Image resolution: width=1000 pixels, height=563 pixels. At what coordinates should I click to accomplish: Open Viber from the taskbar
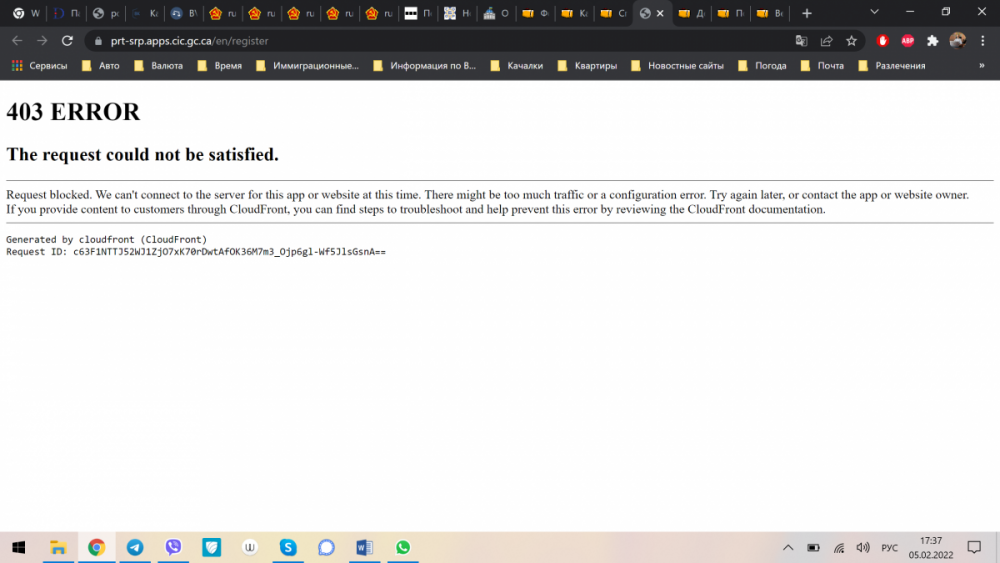pos(173,547)
